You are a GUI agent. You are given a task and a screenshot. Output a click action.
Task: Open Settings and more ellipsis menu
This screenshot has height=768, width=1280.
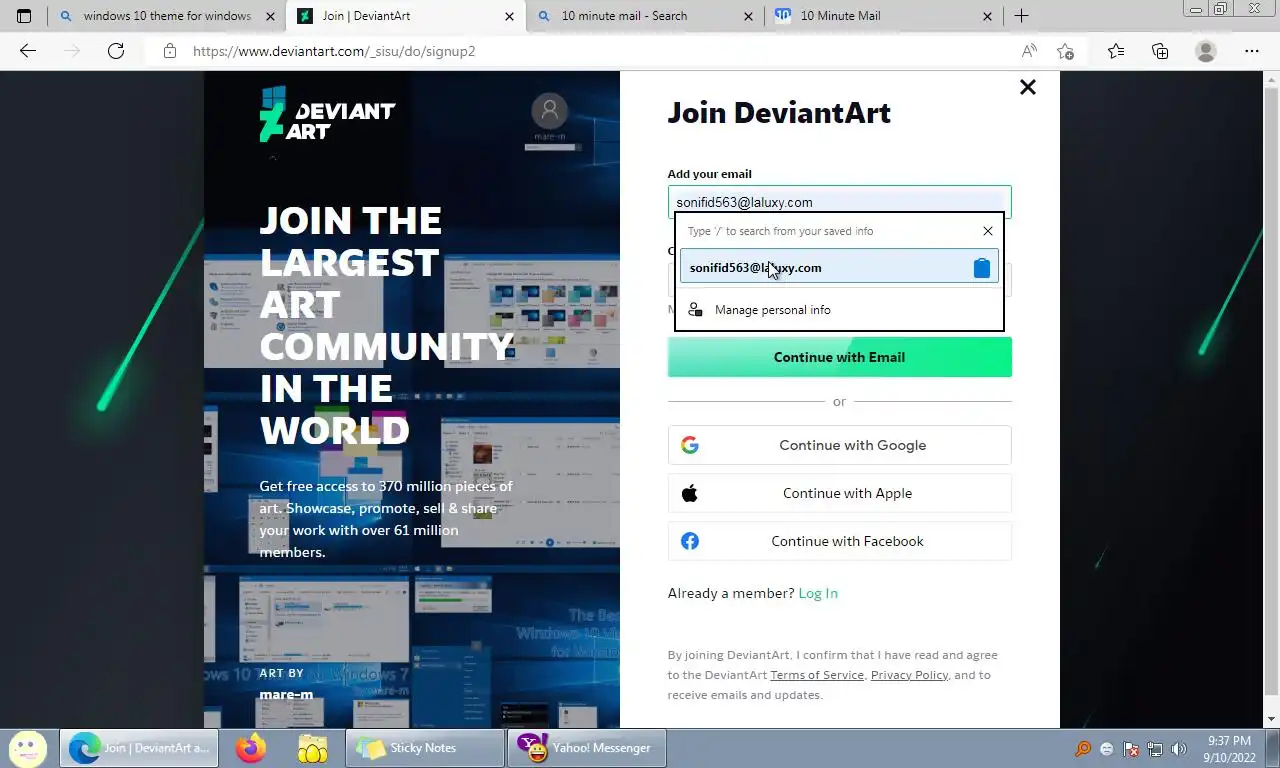(x=1252, y=51)
